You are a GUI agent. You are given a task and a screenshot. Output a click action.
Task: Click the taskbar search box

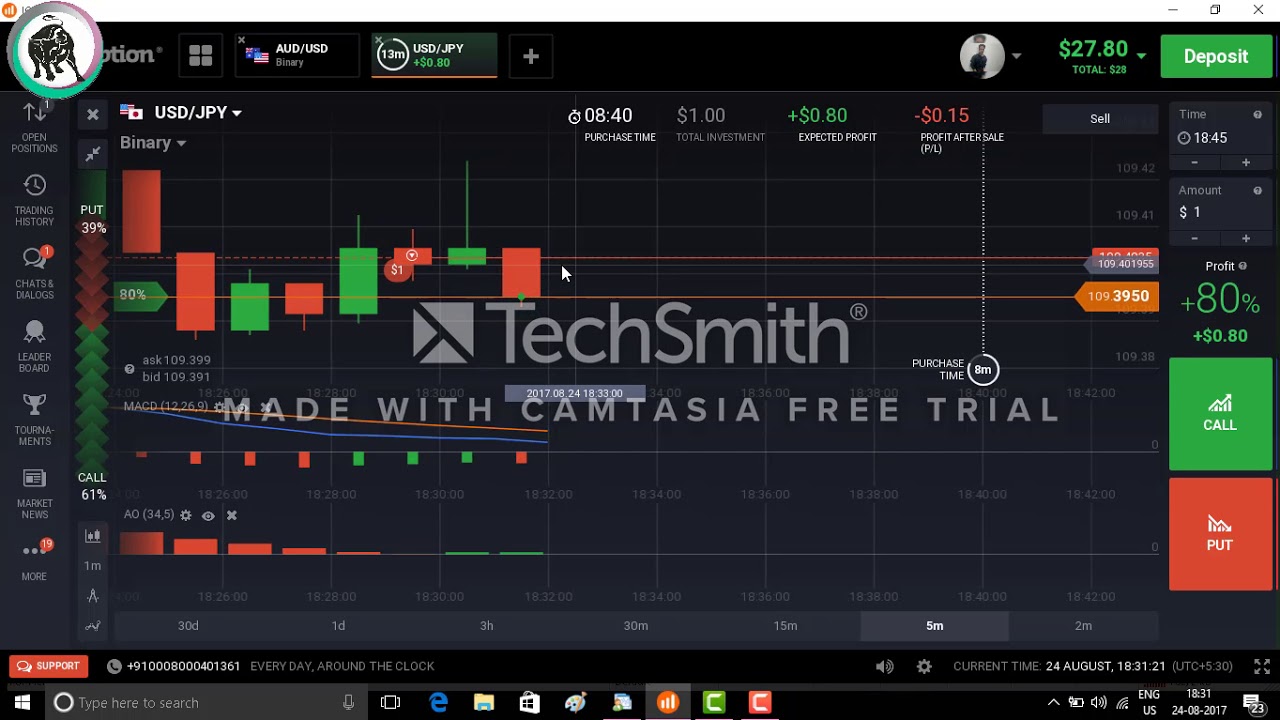(x=205, y=702)
